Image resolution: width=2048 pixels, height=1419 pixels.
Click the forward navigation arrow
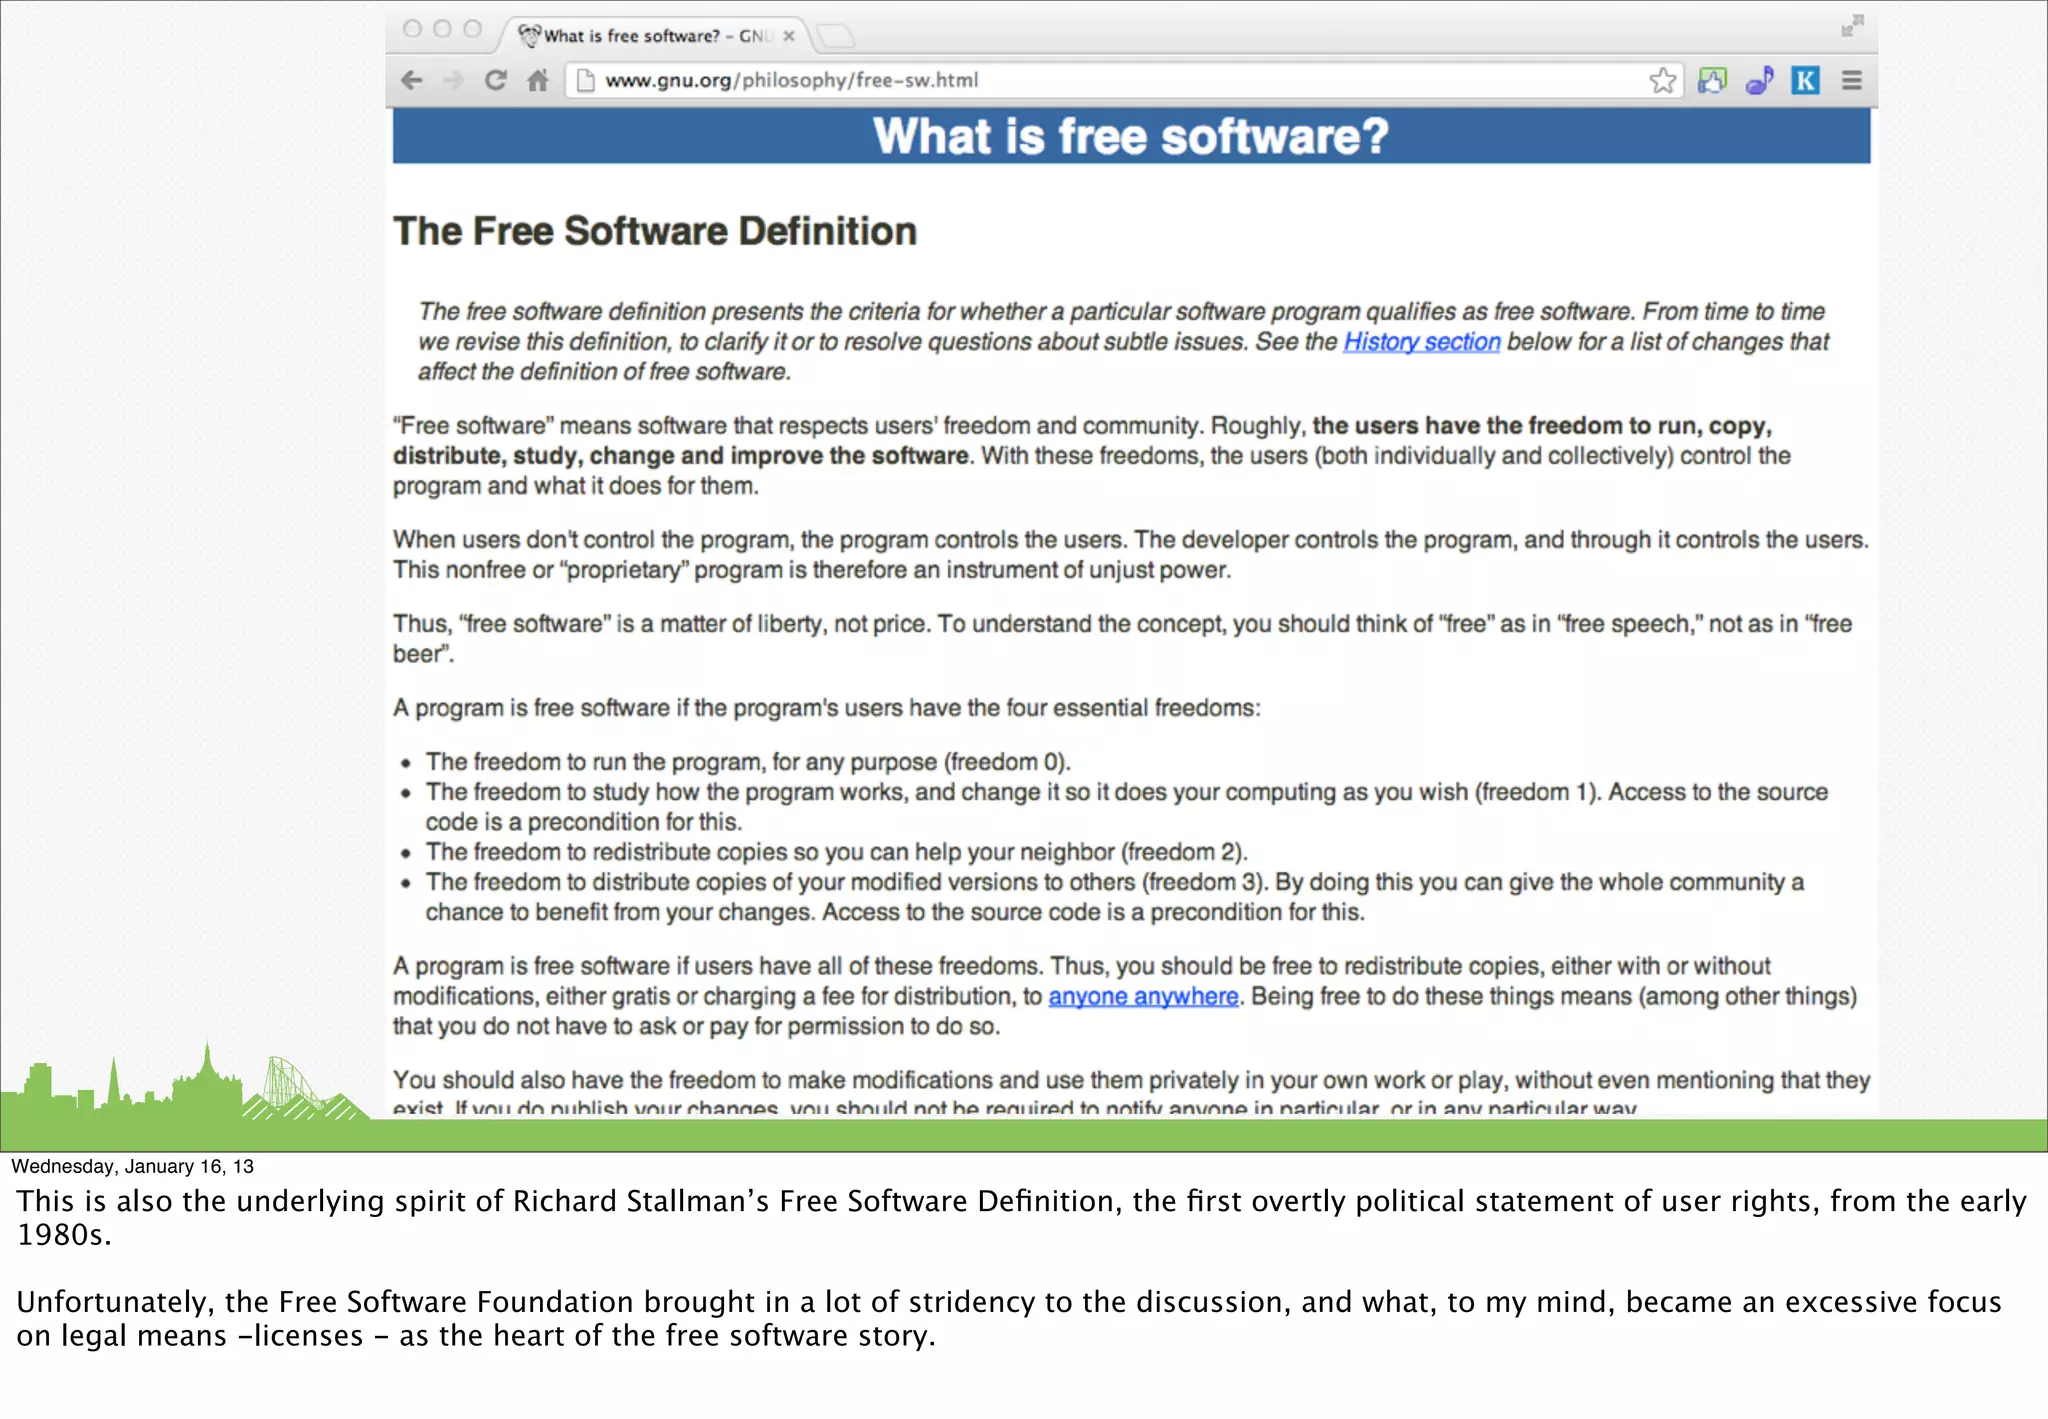pyautogui.click(x=453, y=80)
